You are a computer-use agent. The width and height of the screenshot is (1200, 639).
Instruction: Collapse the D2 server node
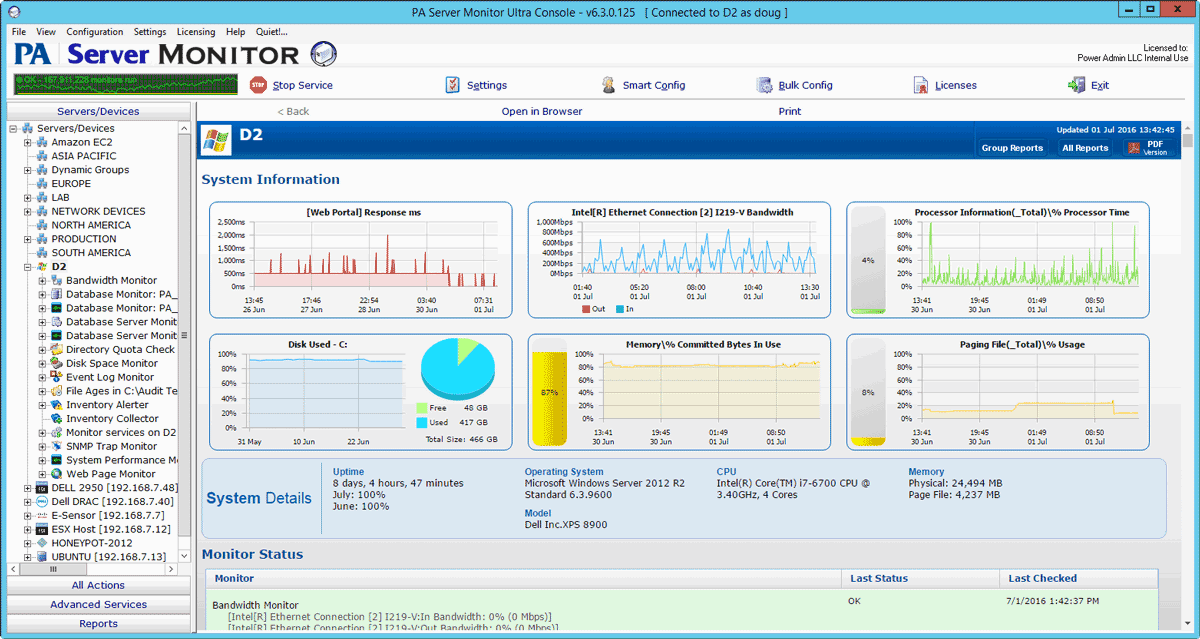point(28,267)
